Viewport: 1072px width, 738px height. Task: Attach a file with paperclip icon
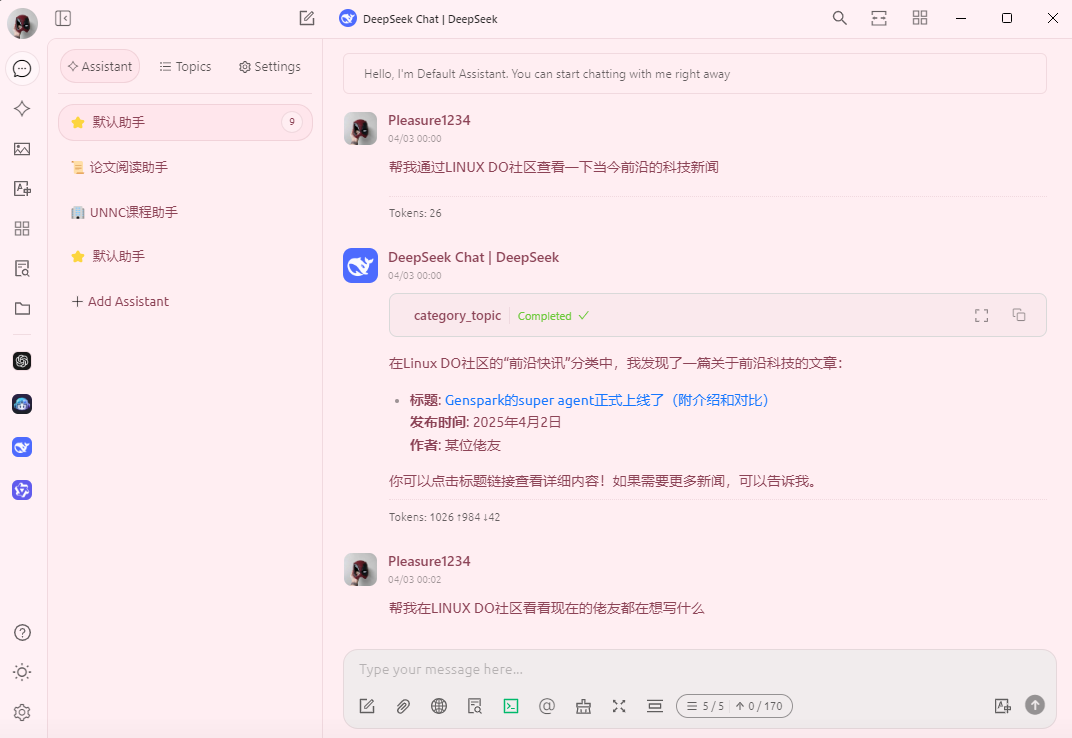pyautogui.click(x=403, y=706)
